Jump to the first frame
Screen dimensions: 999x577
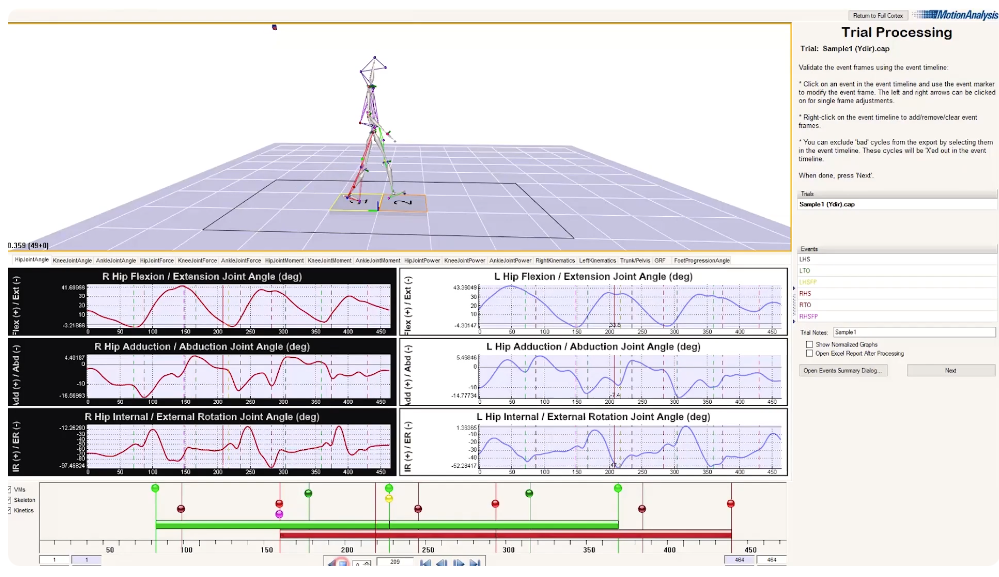tap(425, 563)
